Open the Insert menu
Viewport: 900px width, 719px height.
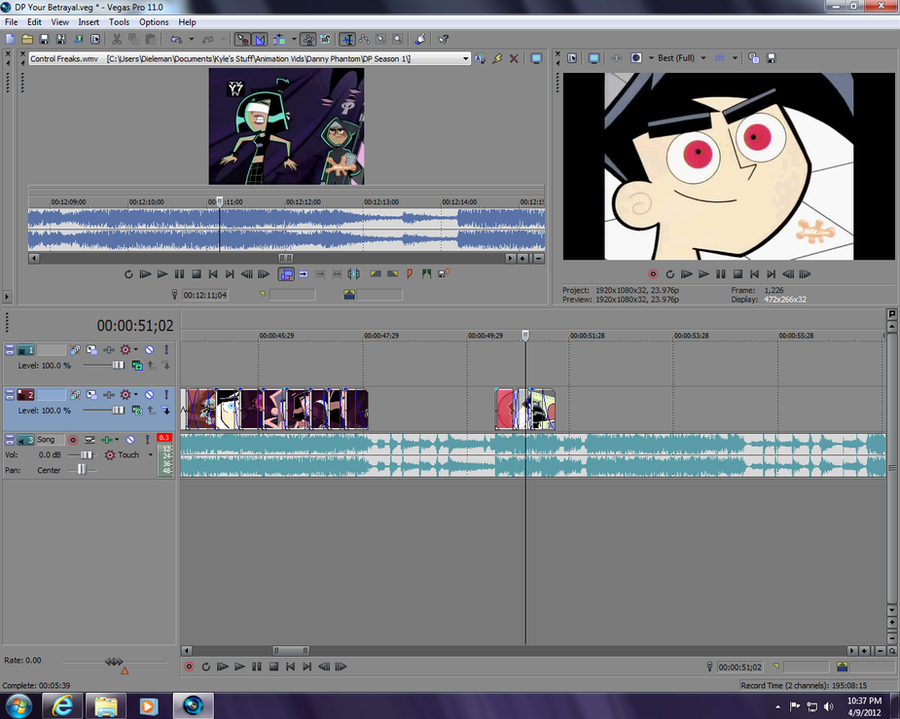(x=88, y=22)
